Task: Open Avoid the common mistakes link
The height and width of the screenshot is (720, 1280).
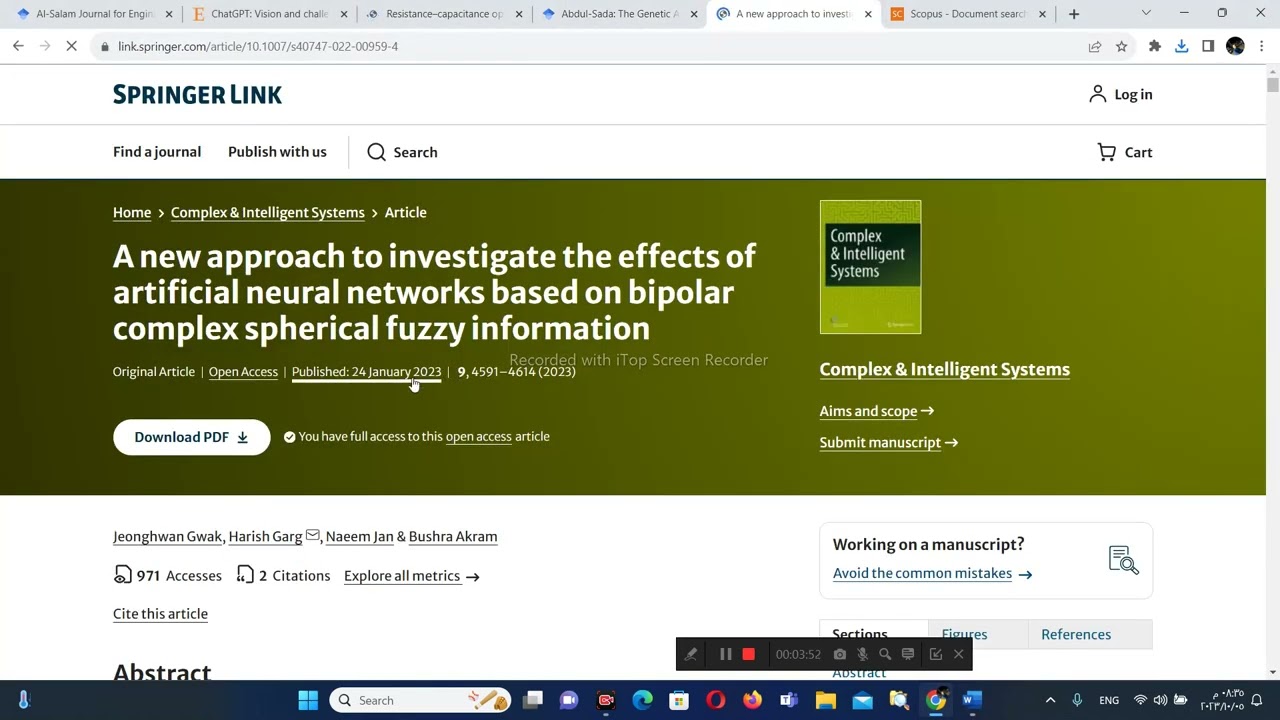Action: (932, 573)
